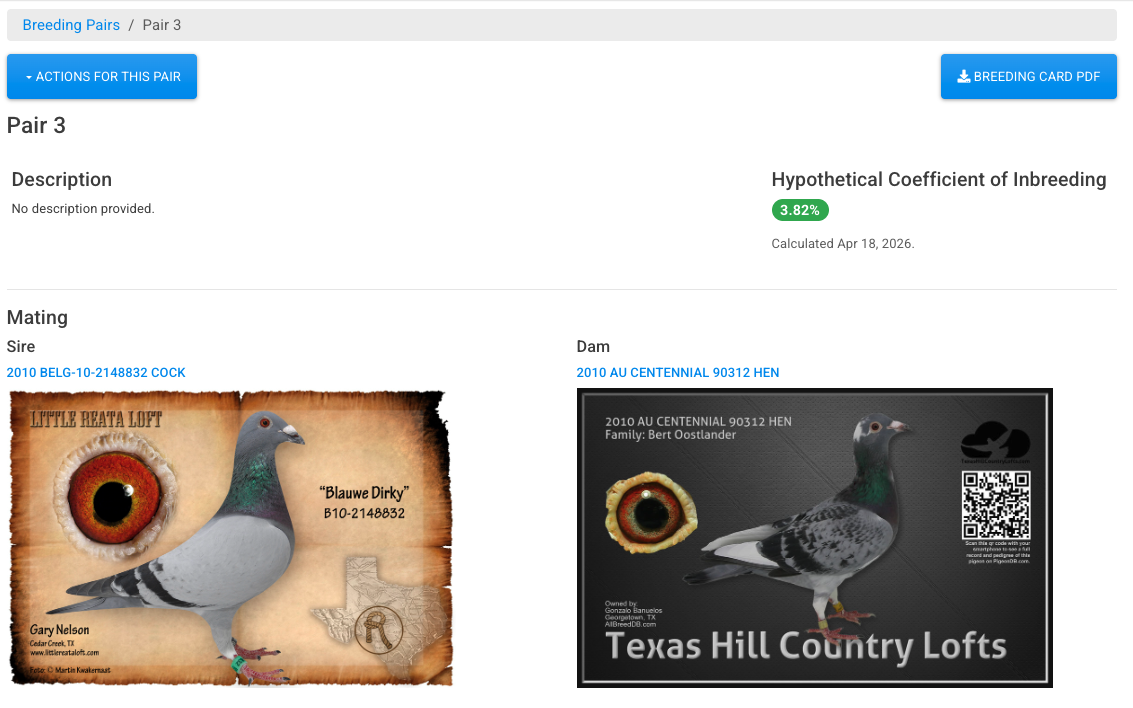This screenshot has width=1133, height=708.
Task: Go to Breeding Pairs breadcrumb link
Action: tap(71, 25)
